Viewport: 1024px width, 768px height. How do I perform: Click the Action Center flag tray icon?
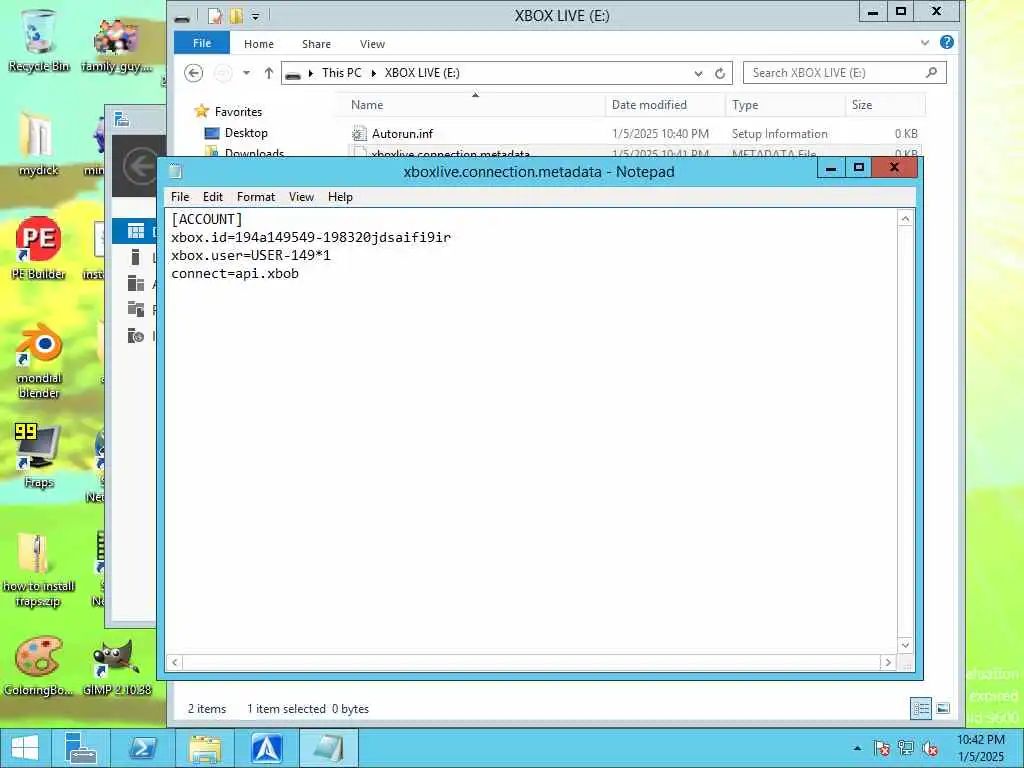pyautogui.click(x=882, y=748)
